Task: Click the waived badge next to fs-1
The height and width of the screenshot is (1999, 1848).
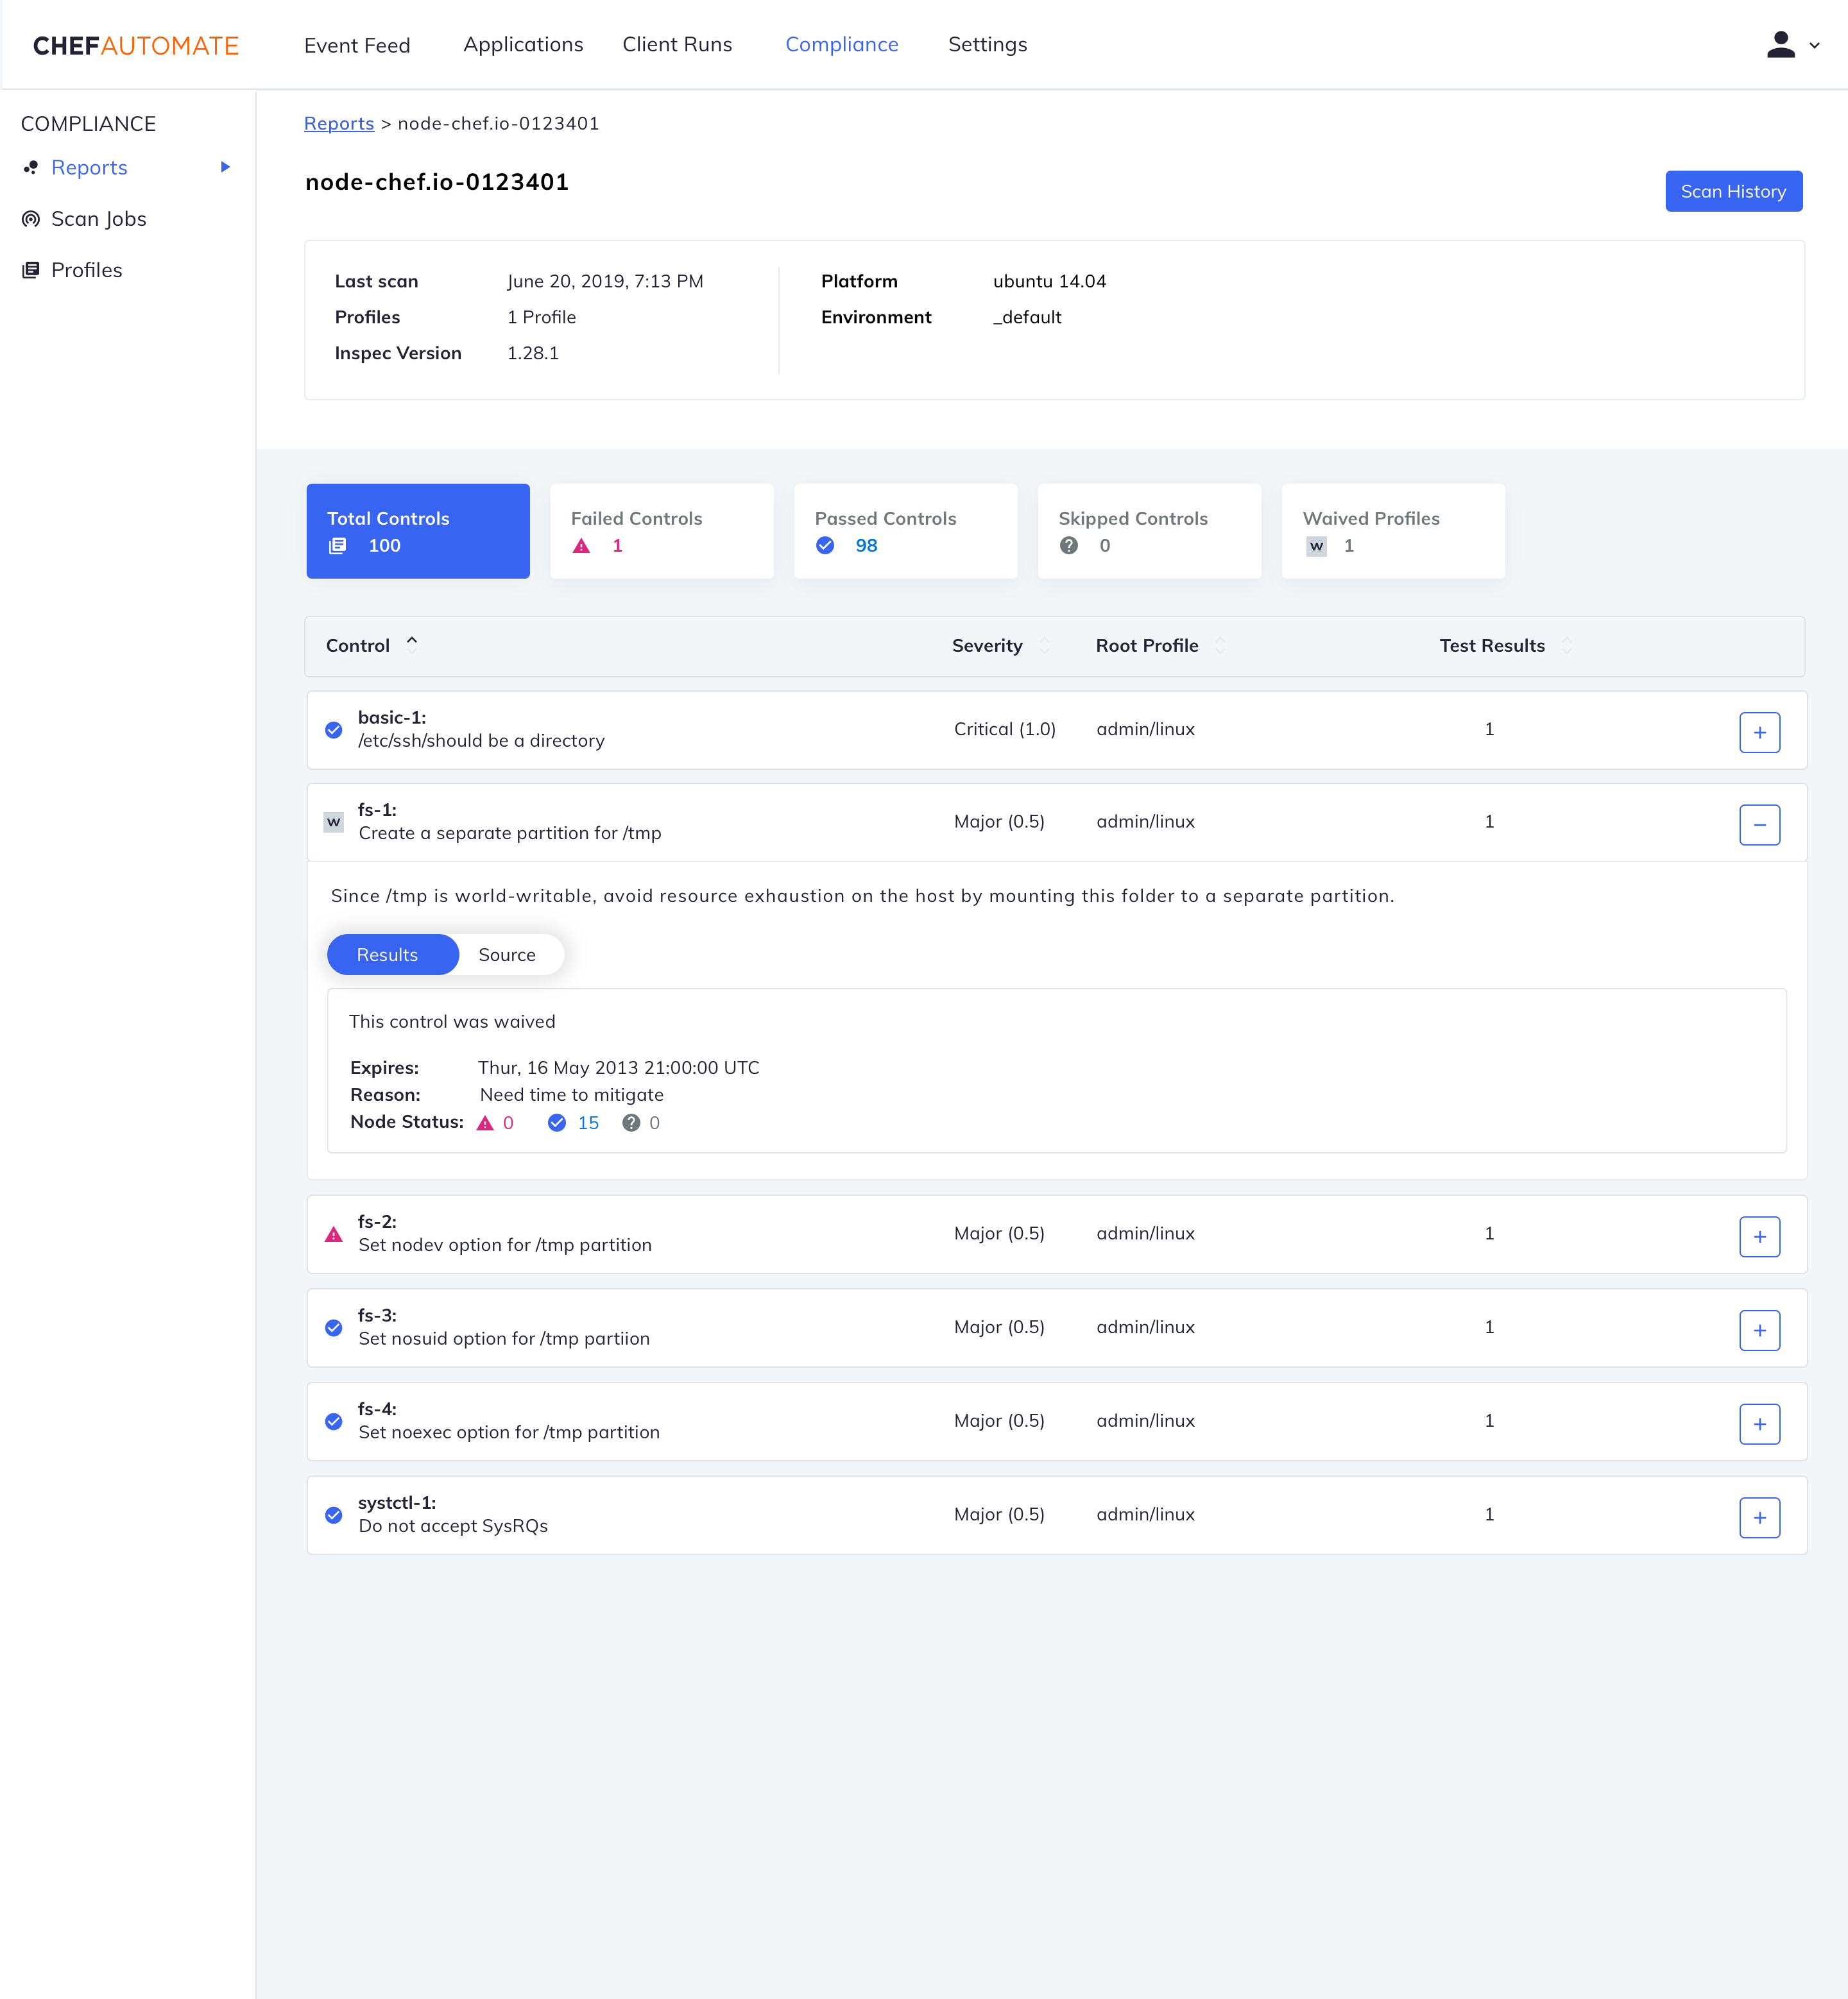Action: tap(333, 822)
